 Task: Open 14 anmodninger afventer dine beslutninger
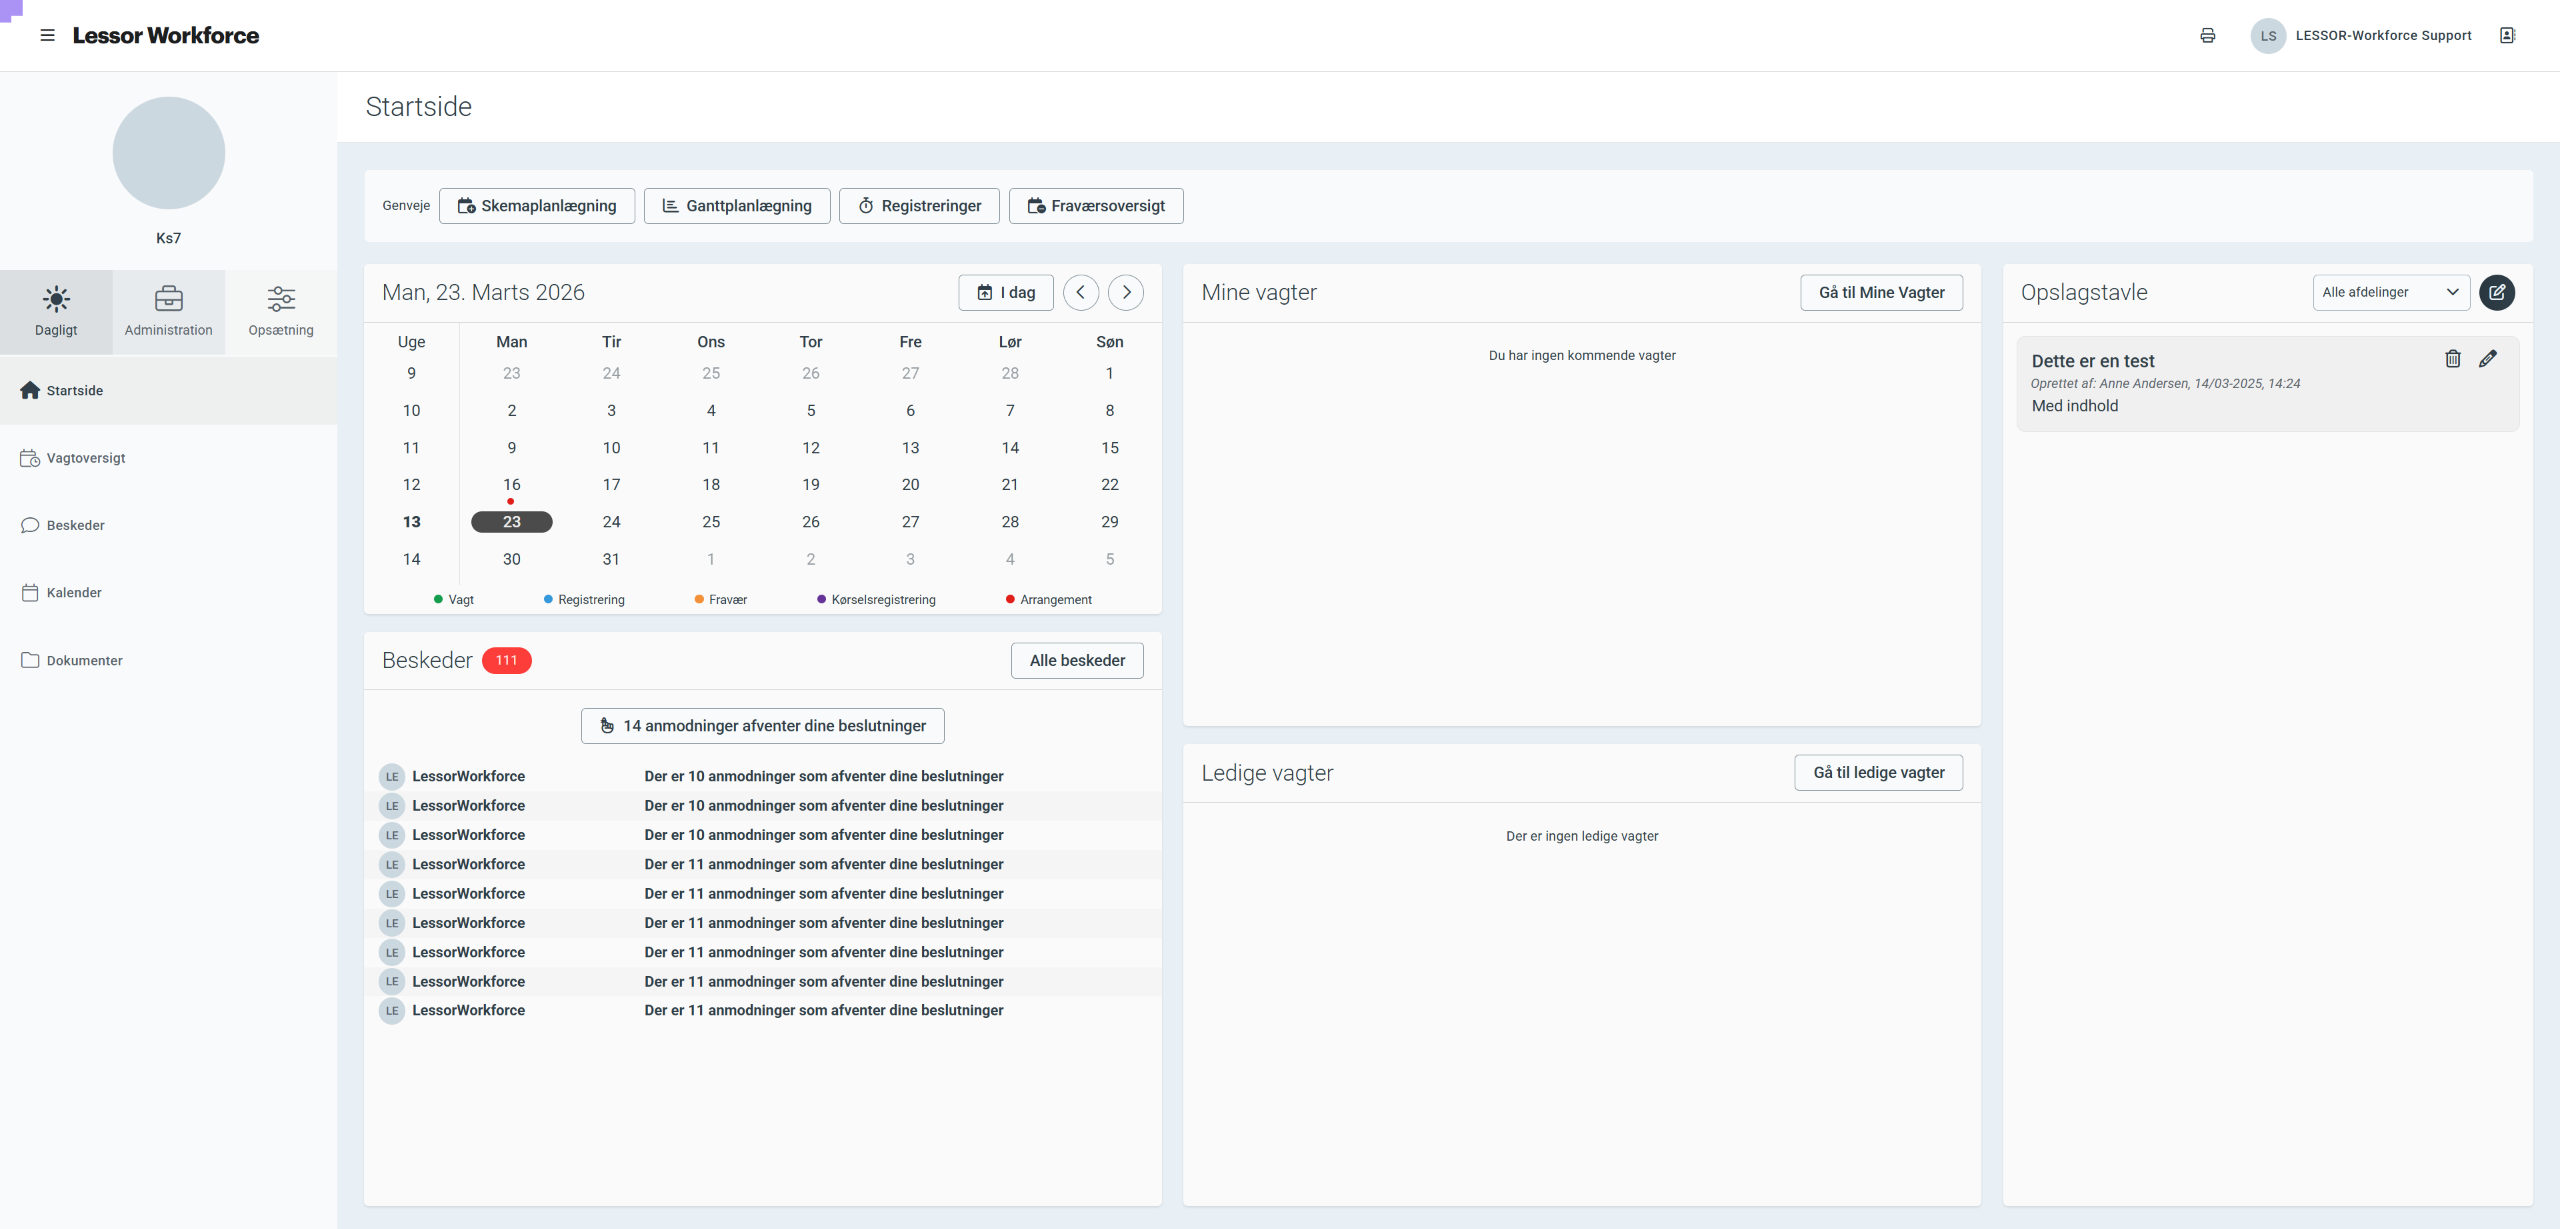pyautogui.click(x=762, y=725)
